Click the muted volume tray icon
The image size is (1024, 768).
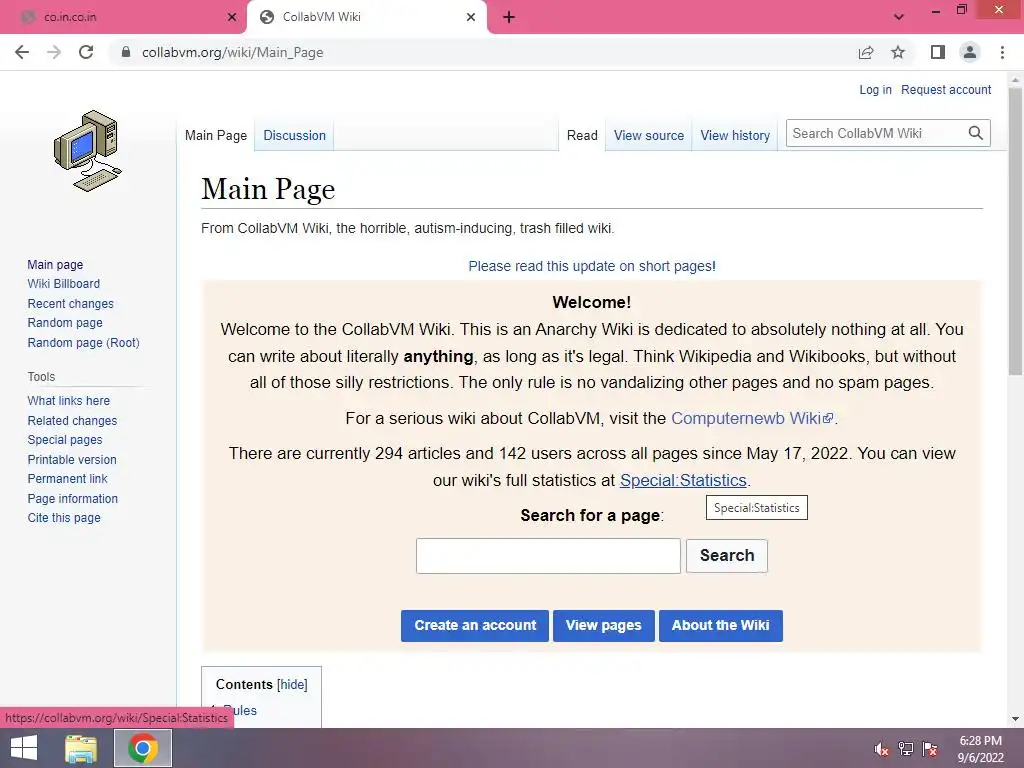[882, 749]
